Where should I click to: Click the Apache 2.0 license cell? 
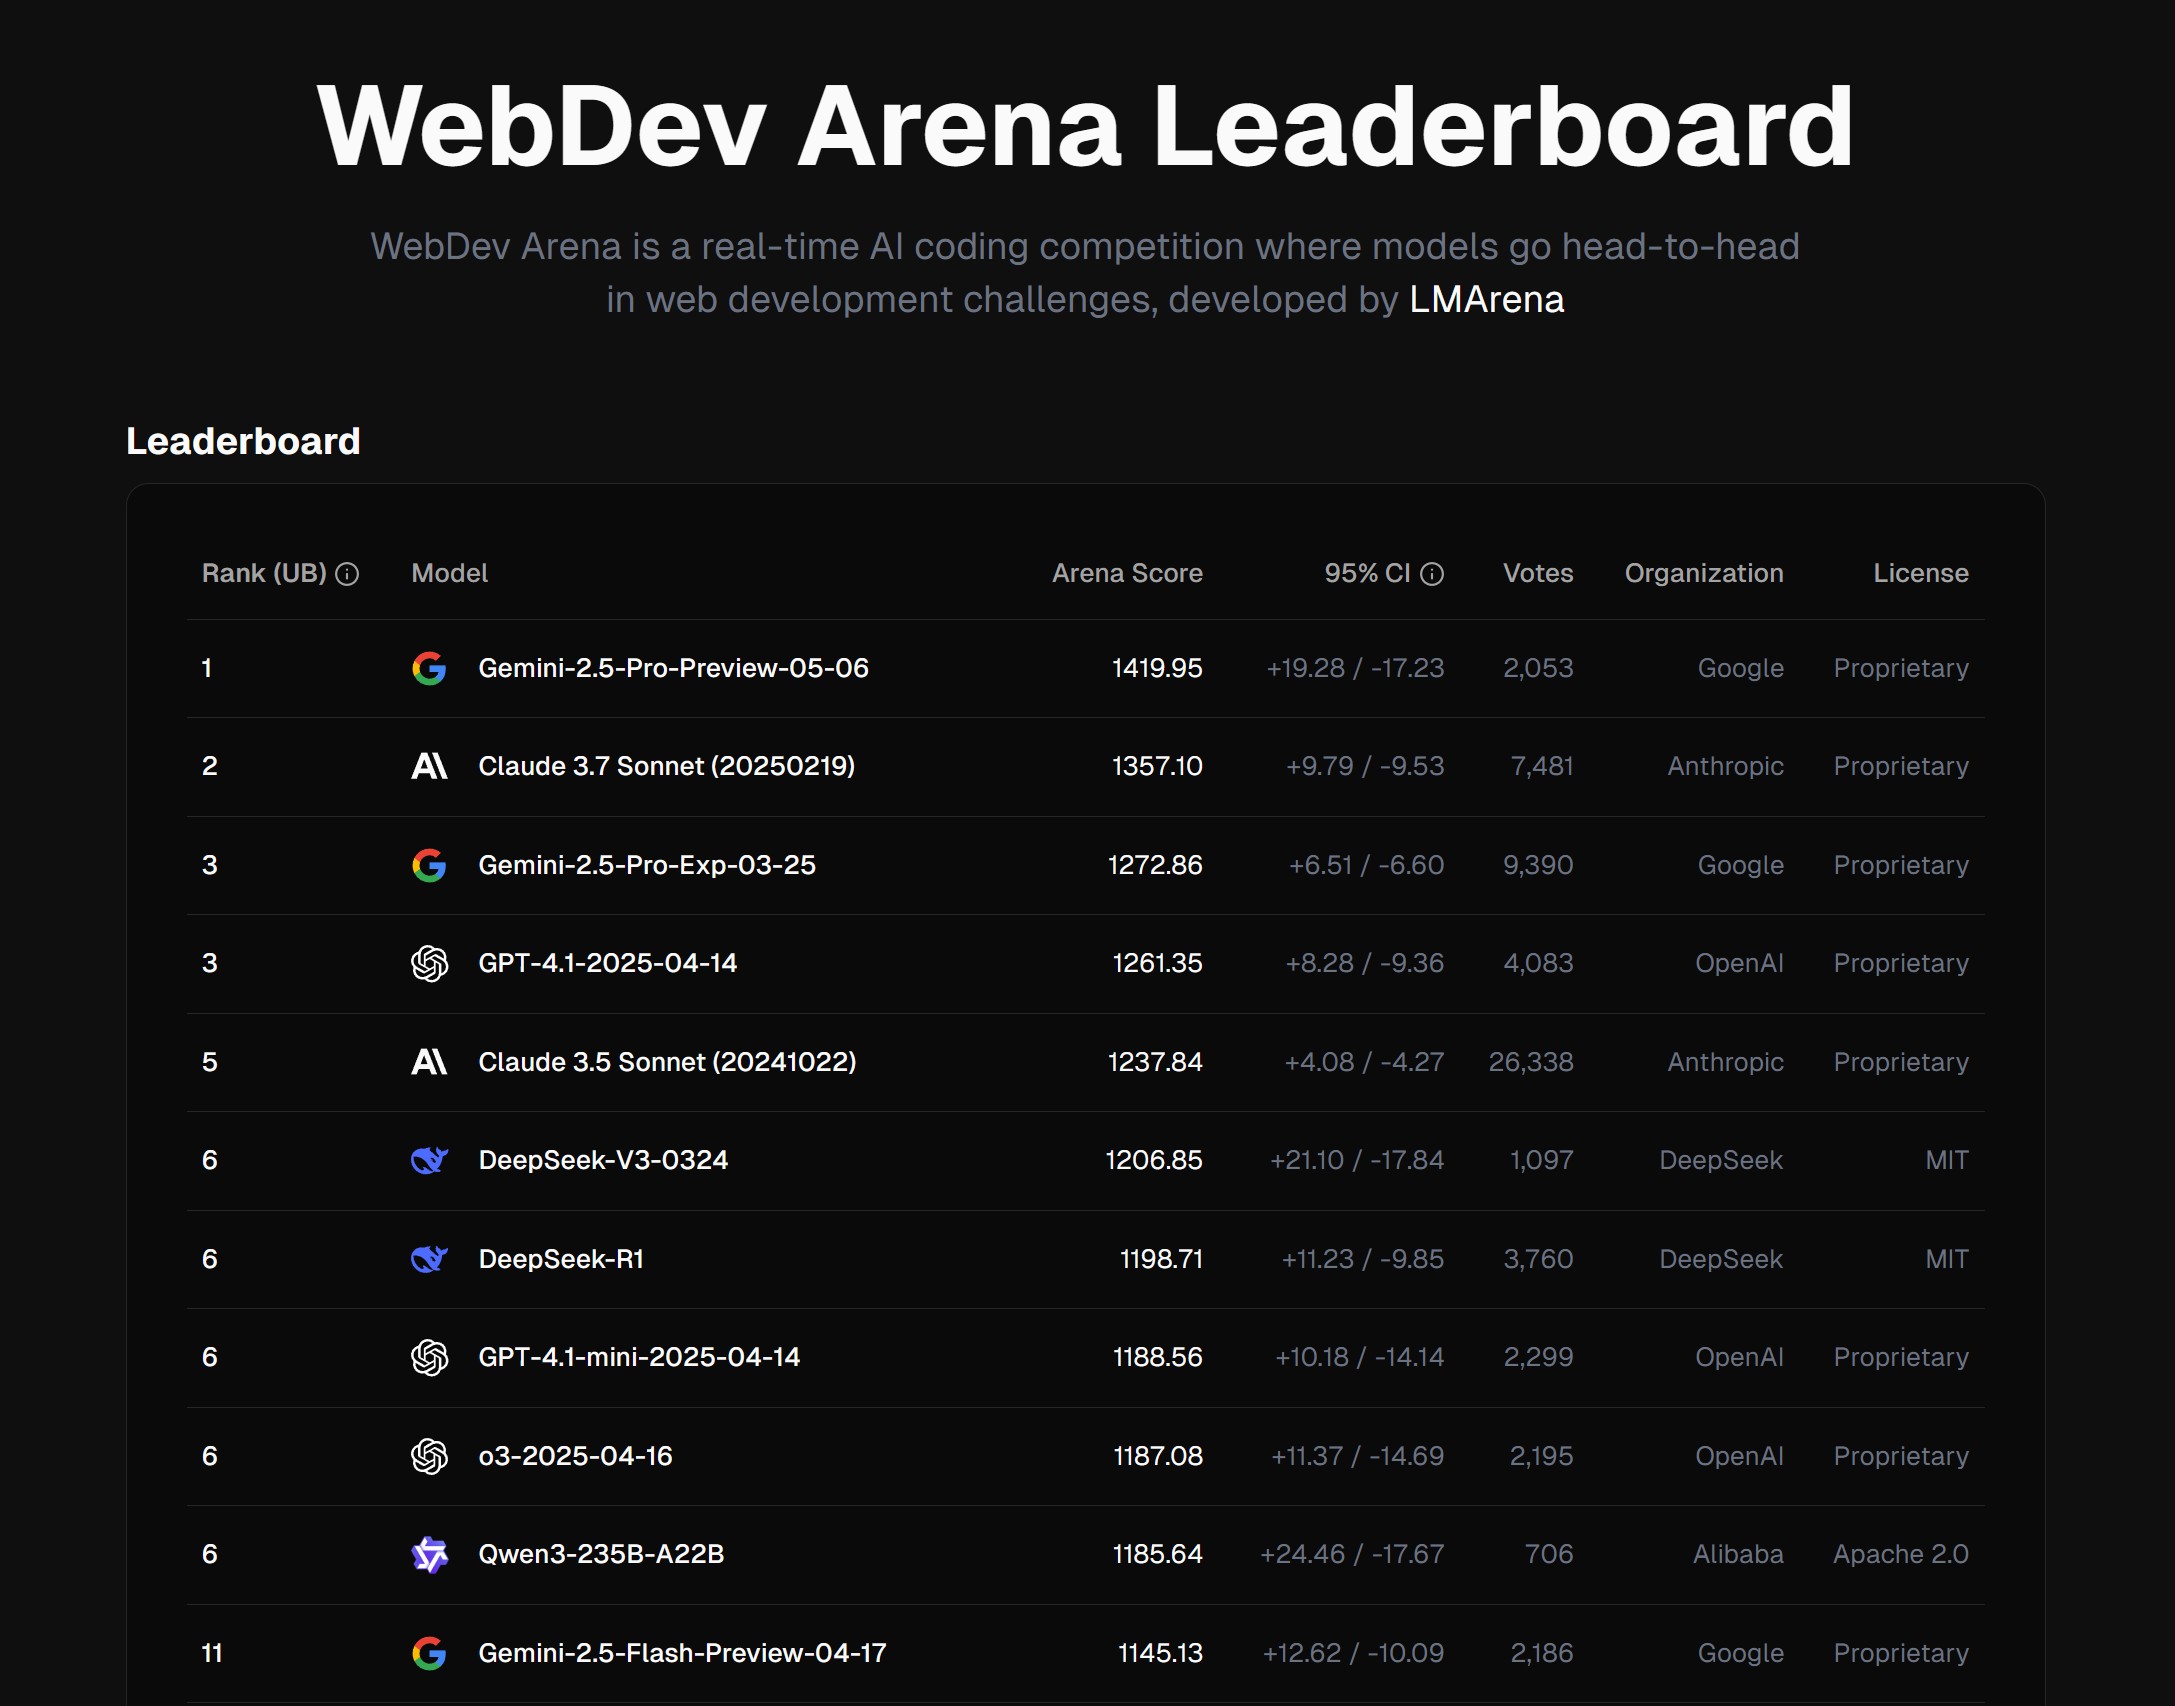1901,1554
